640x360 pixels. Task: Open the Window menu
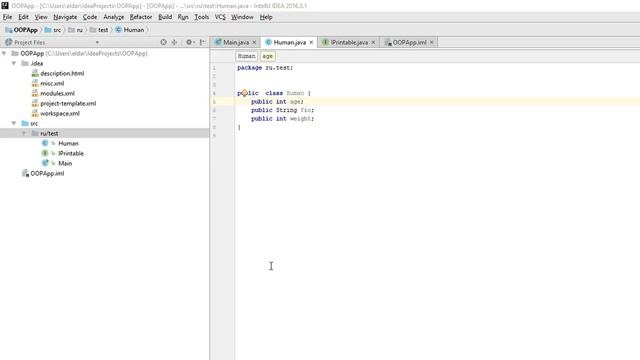[x=242, y=17]
